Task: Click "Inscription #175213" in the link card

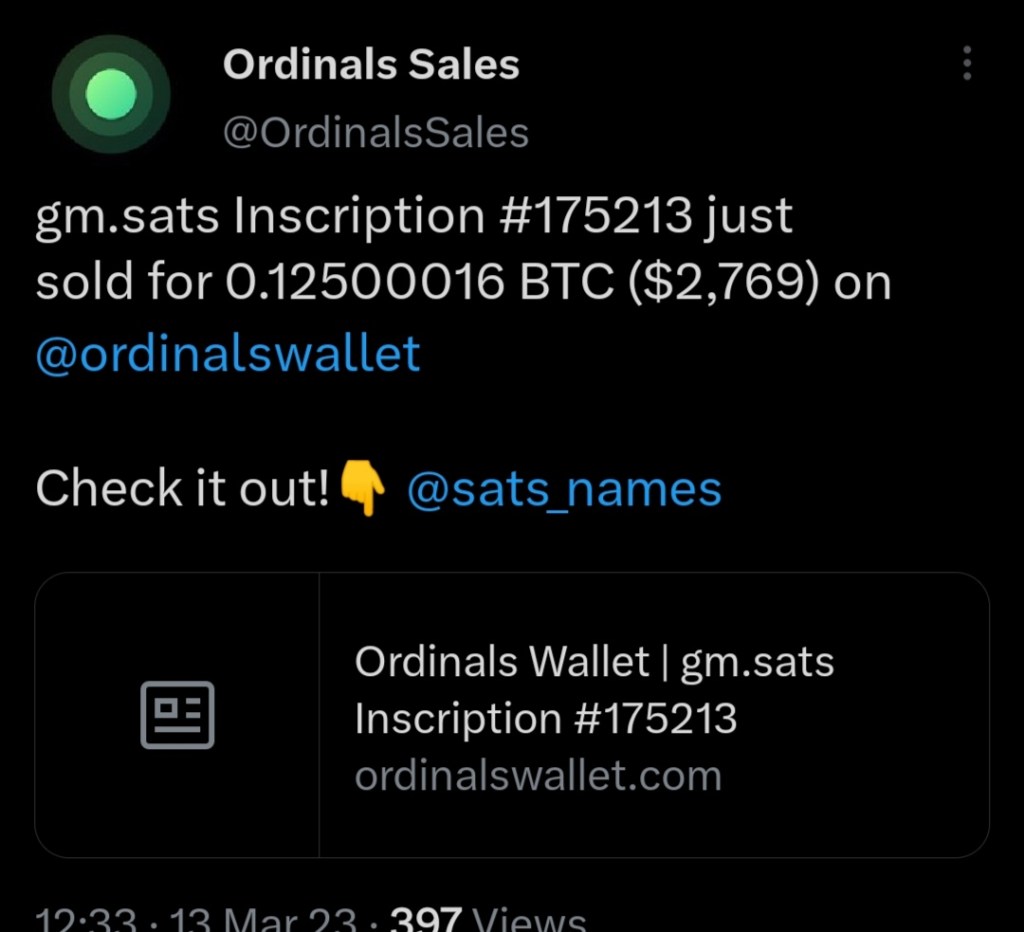Action: point(545,719)
